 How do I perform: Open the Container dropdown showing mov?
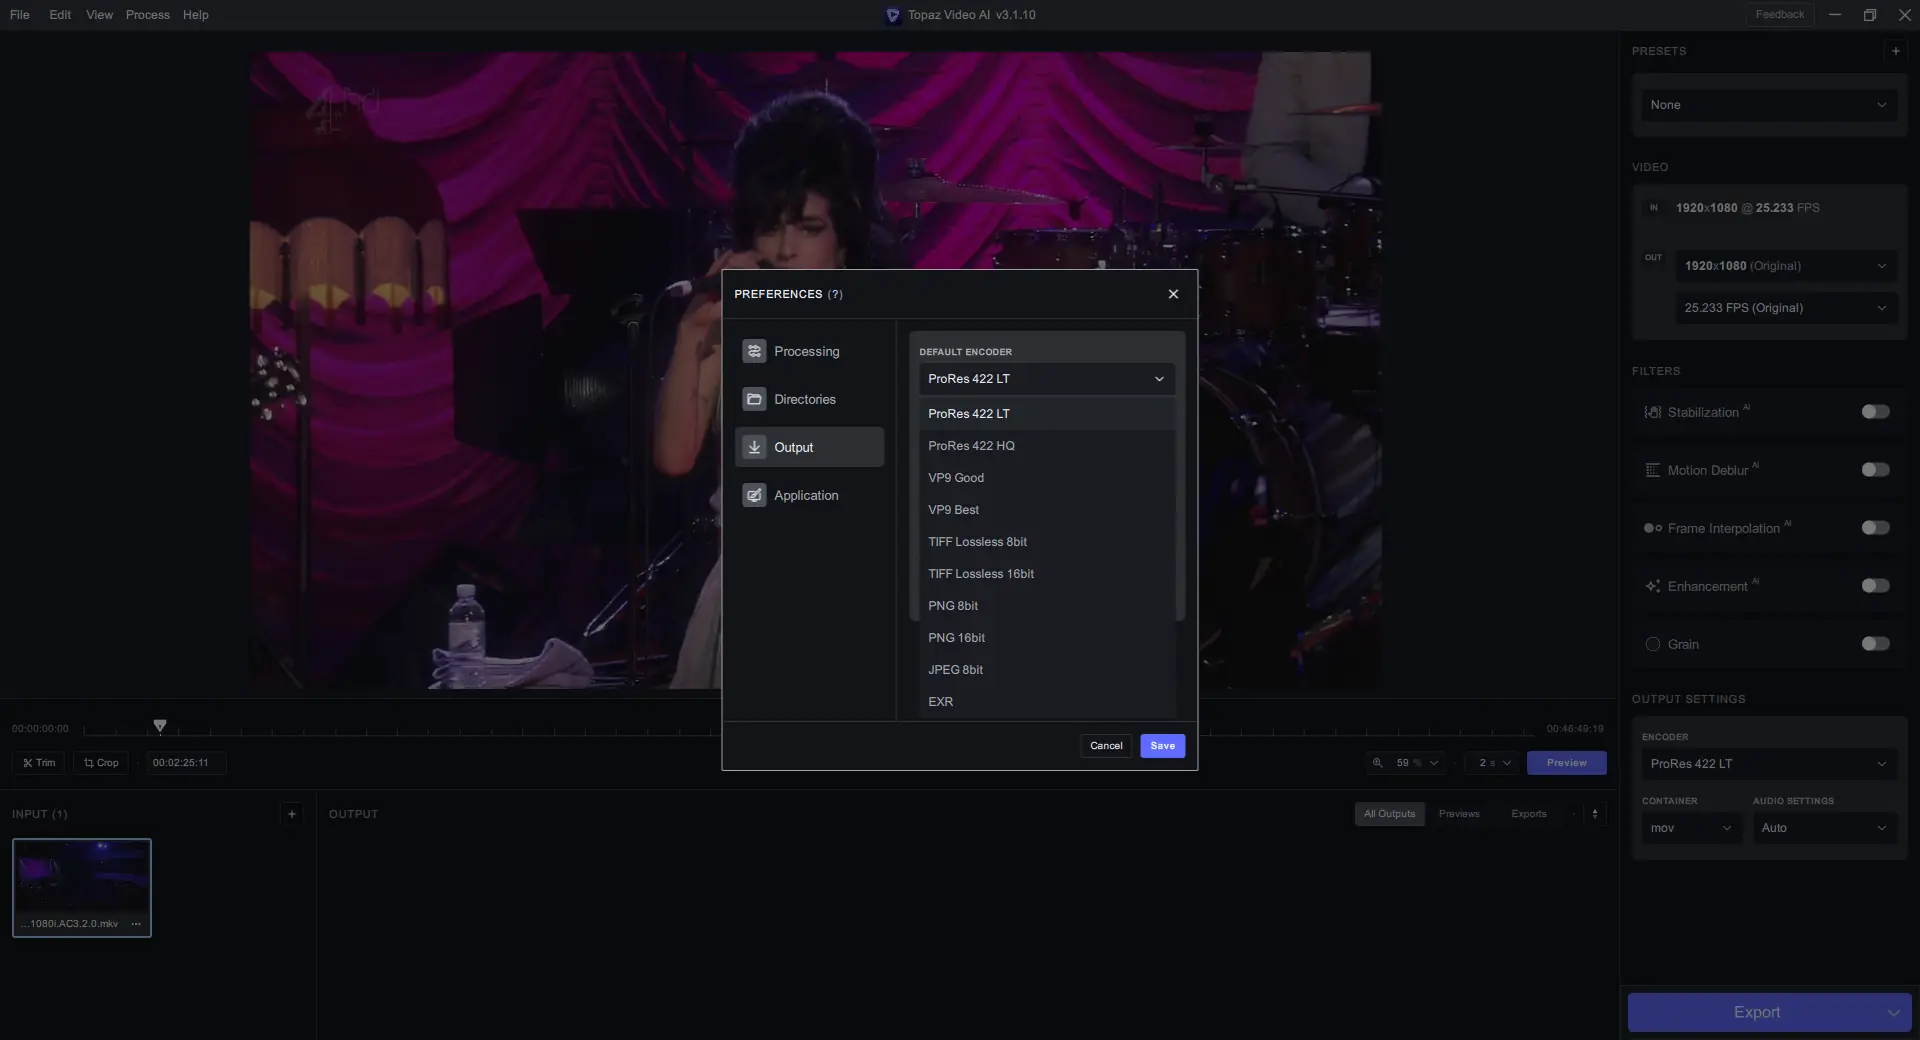[x=1692, y=828]
